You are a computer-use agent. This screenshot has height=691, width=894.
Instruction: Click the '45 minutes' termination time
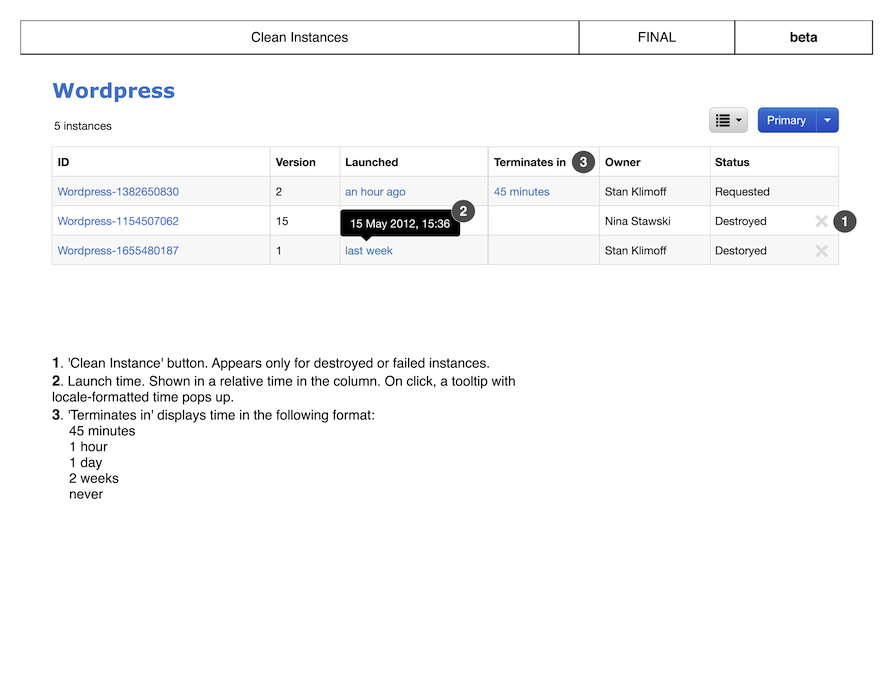tap(522, 192)
